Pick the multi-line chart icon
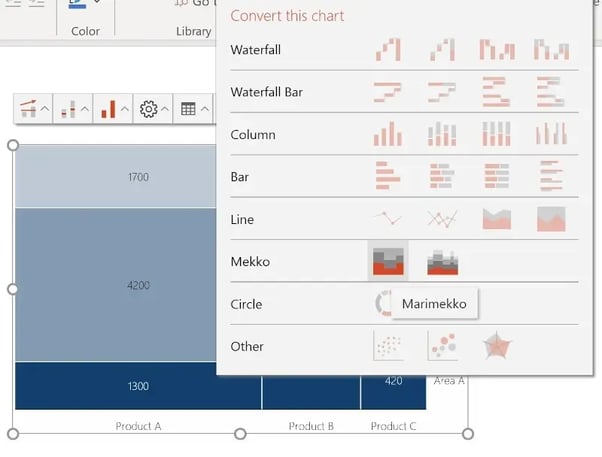The height and width of the screenshot is (457, 602). 442,219
